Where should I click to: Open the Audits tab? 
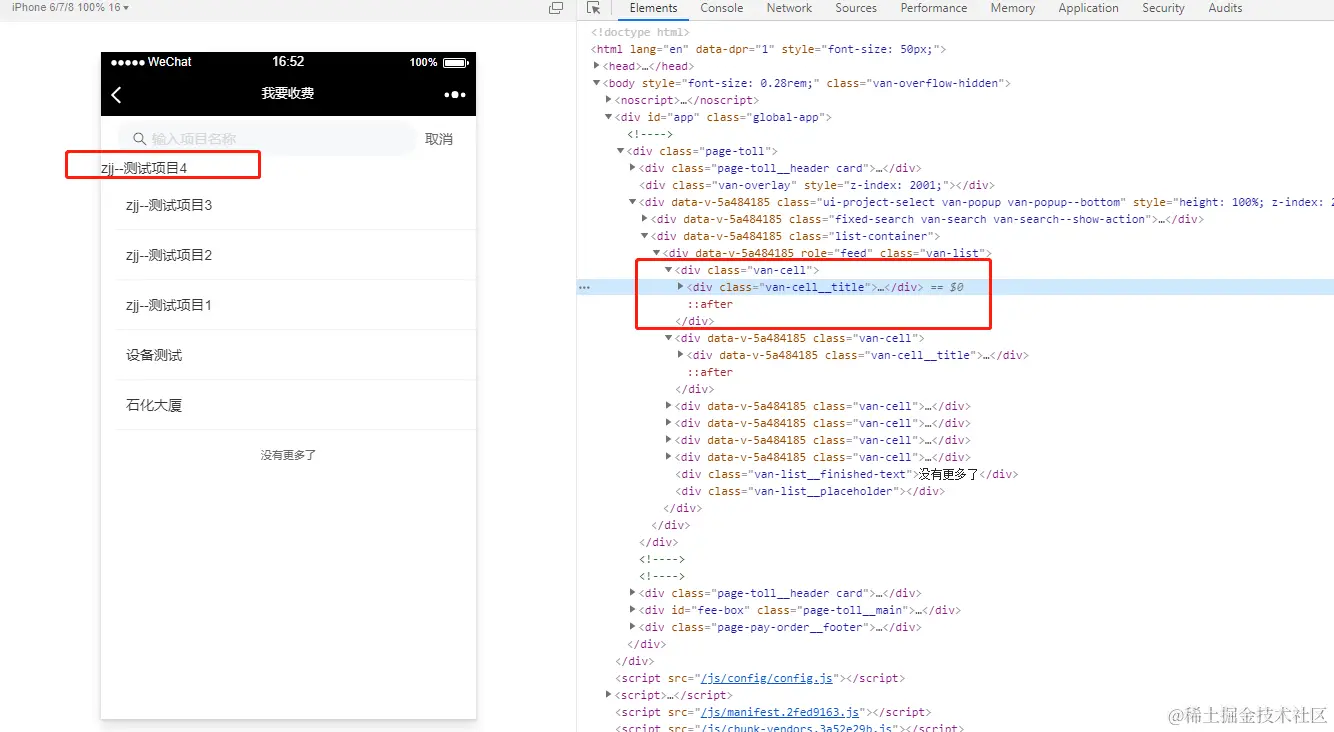click(1225, 8)
